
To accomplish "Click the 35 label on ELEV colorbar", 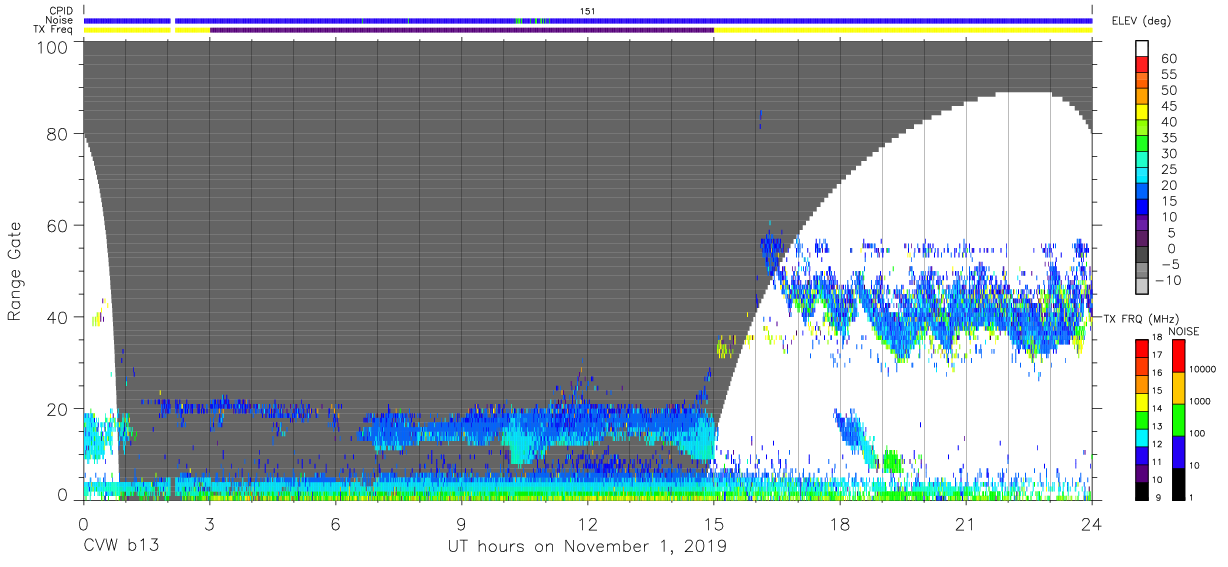I will click(1169, 138).
